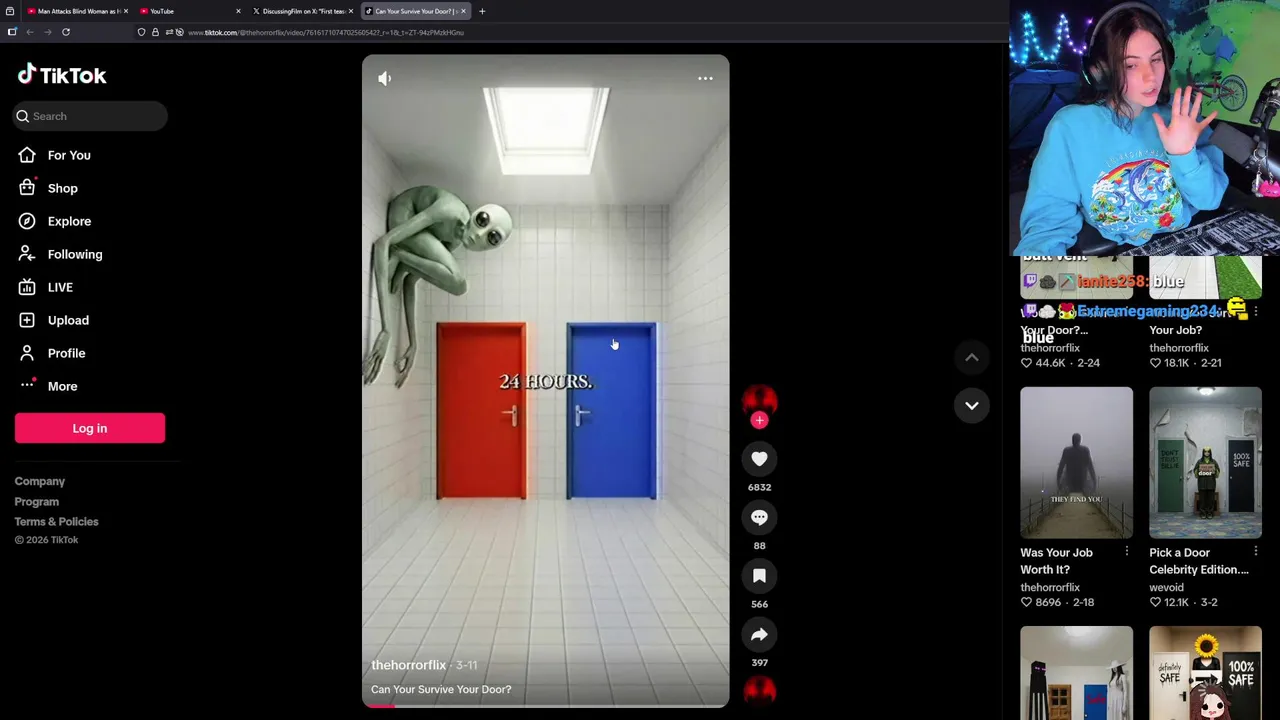Close the 'Can Your Survive Your Door?' tab
The width and height of the screenshot is (1280, 720).
463,11
